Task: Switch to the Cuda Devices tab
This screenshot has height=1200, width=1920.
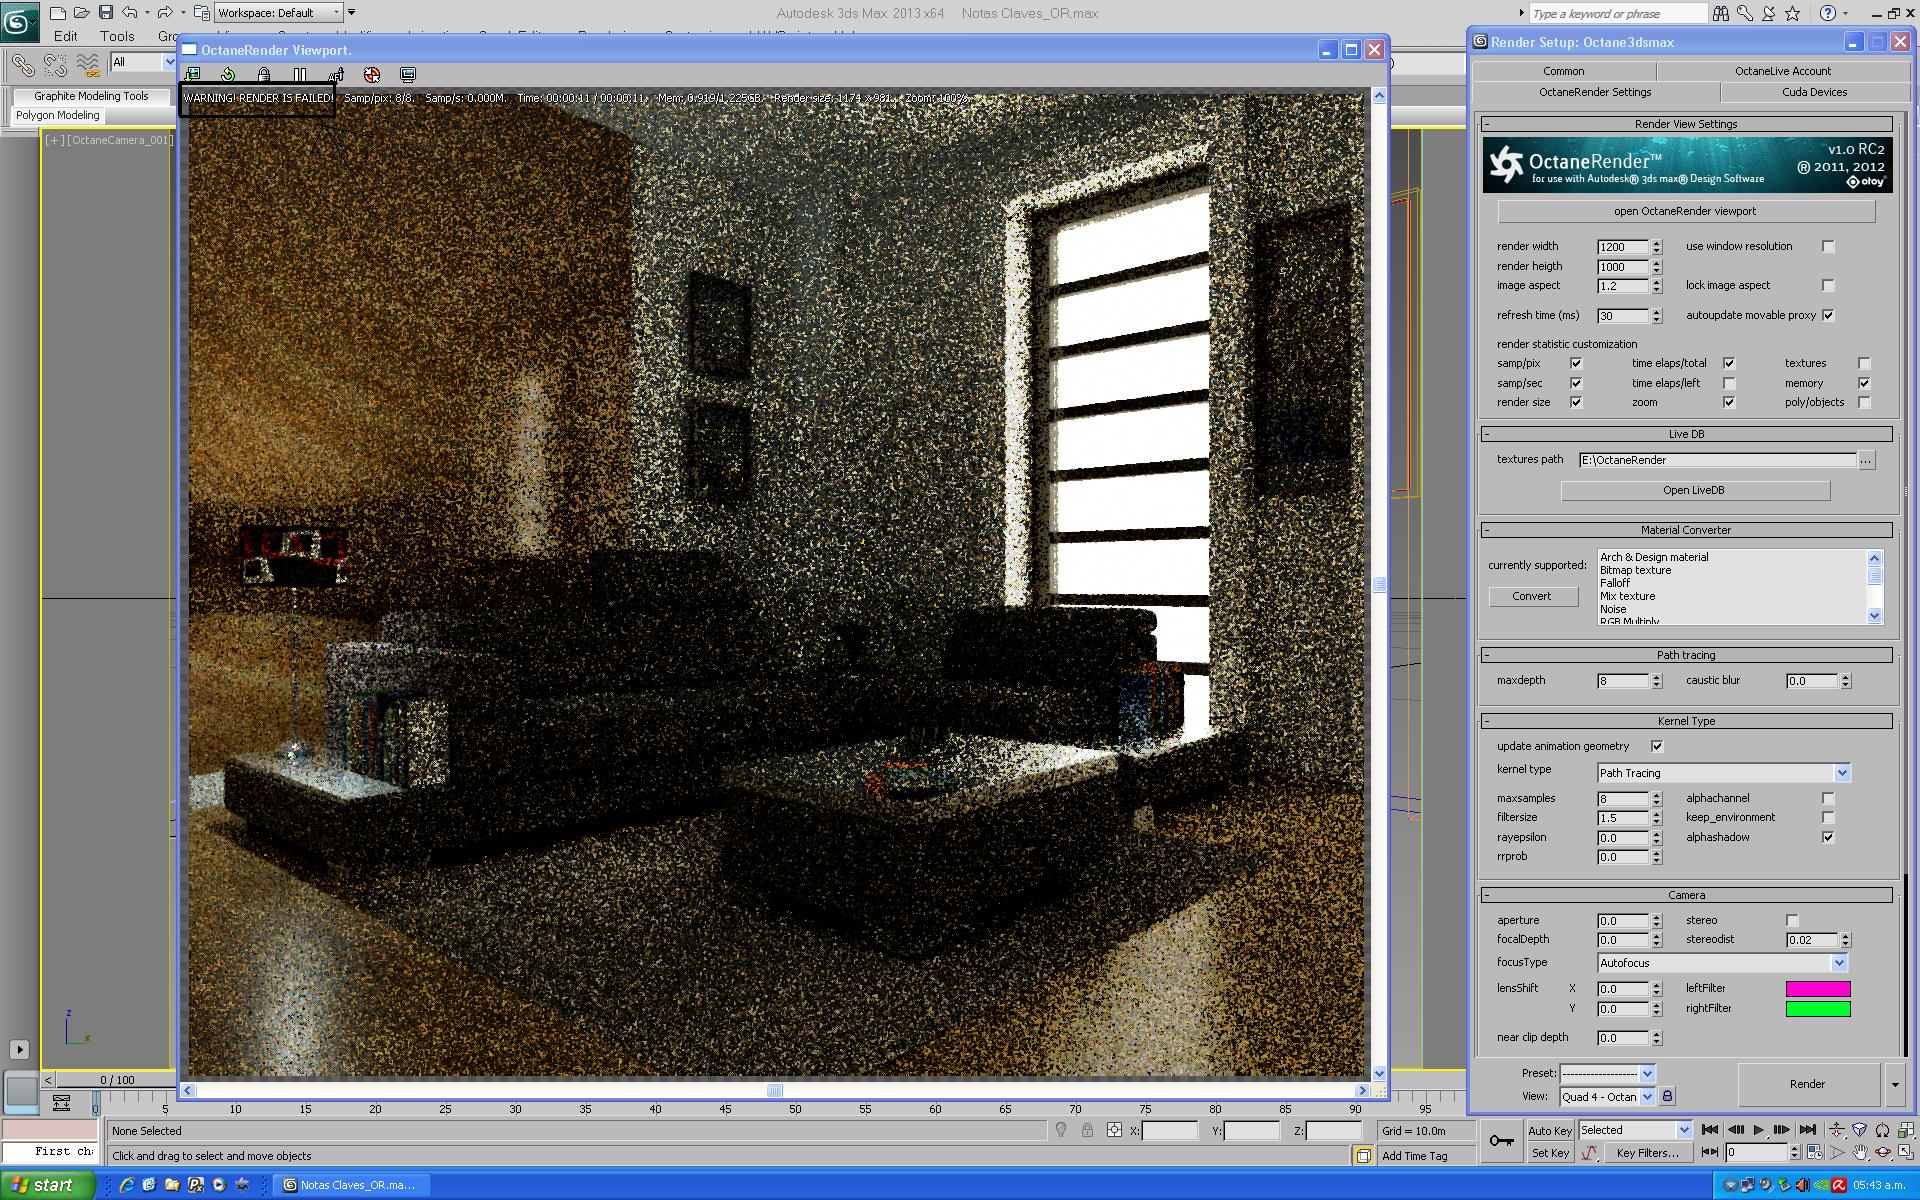Action: tap(1814, 92)
